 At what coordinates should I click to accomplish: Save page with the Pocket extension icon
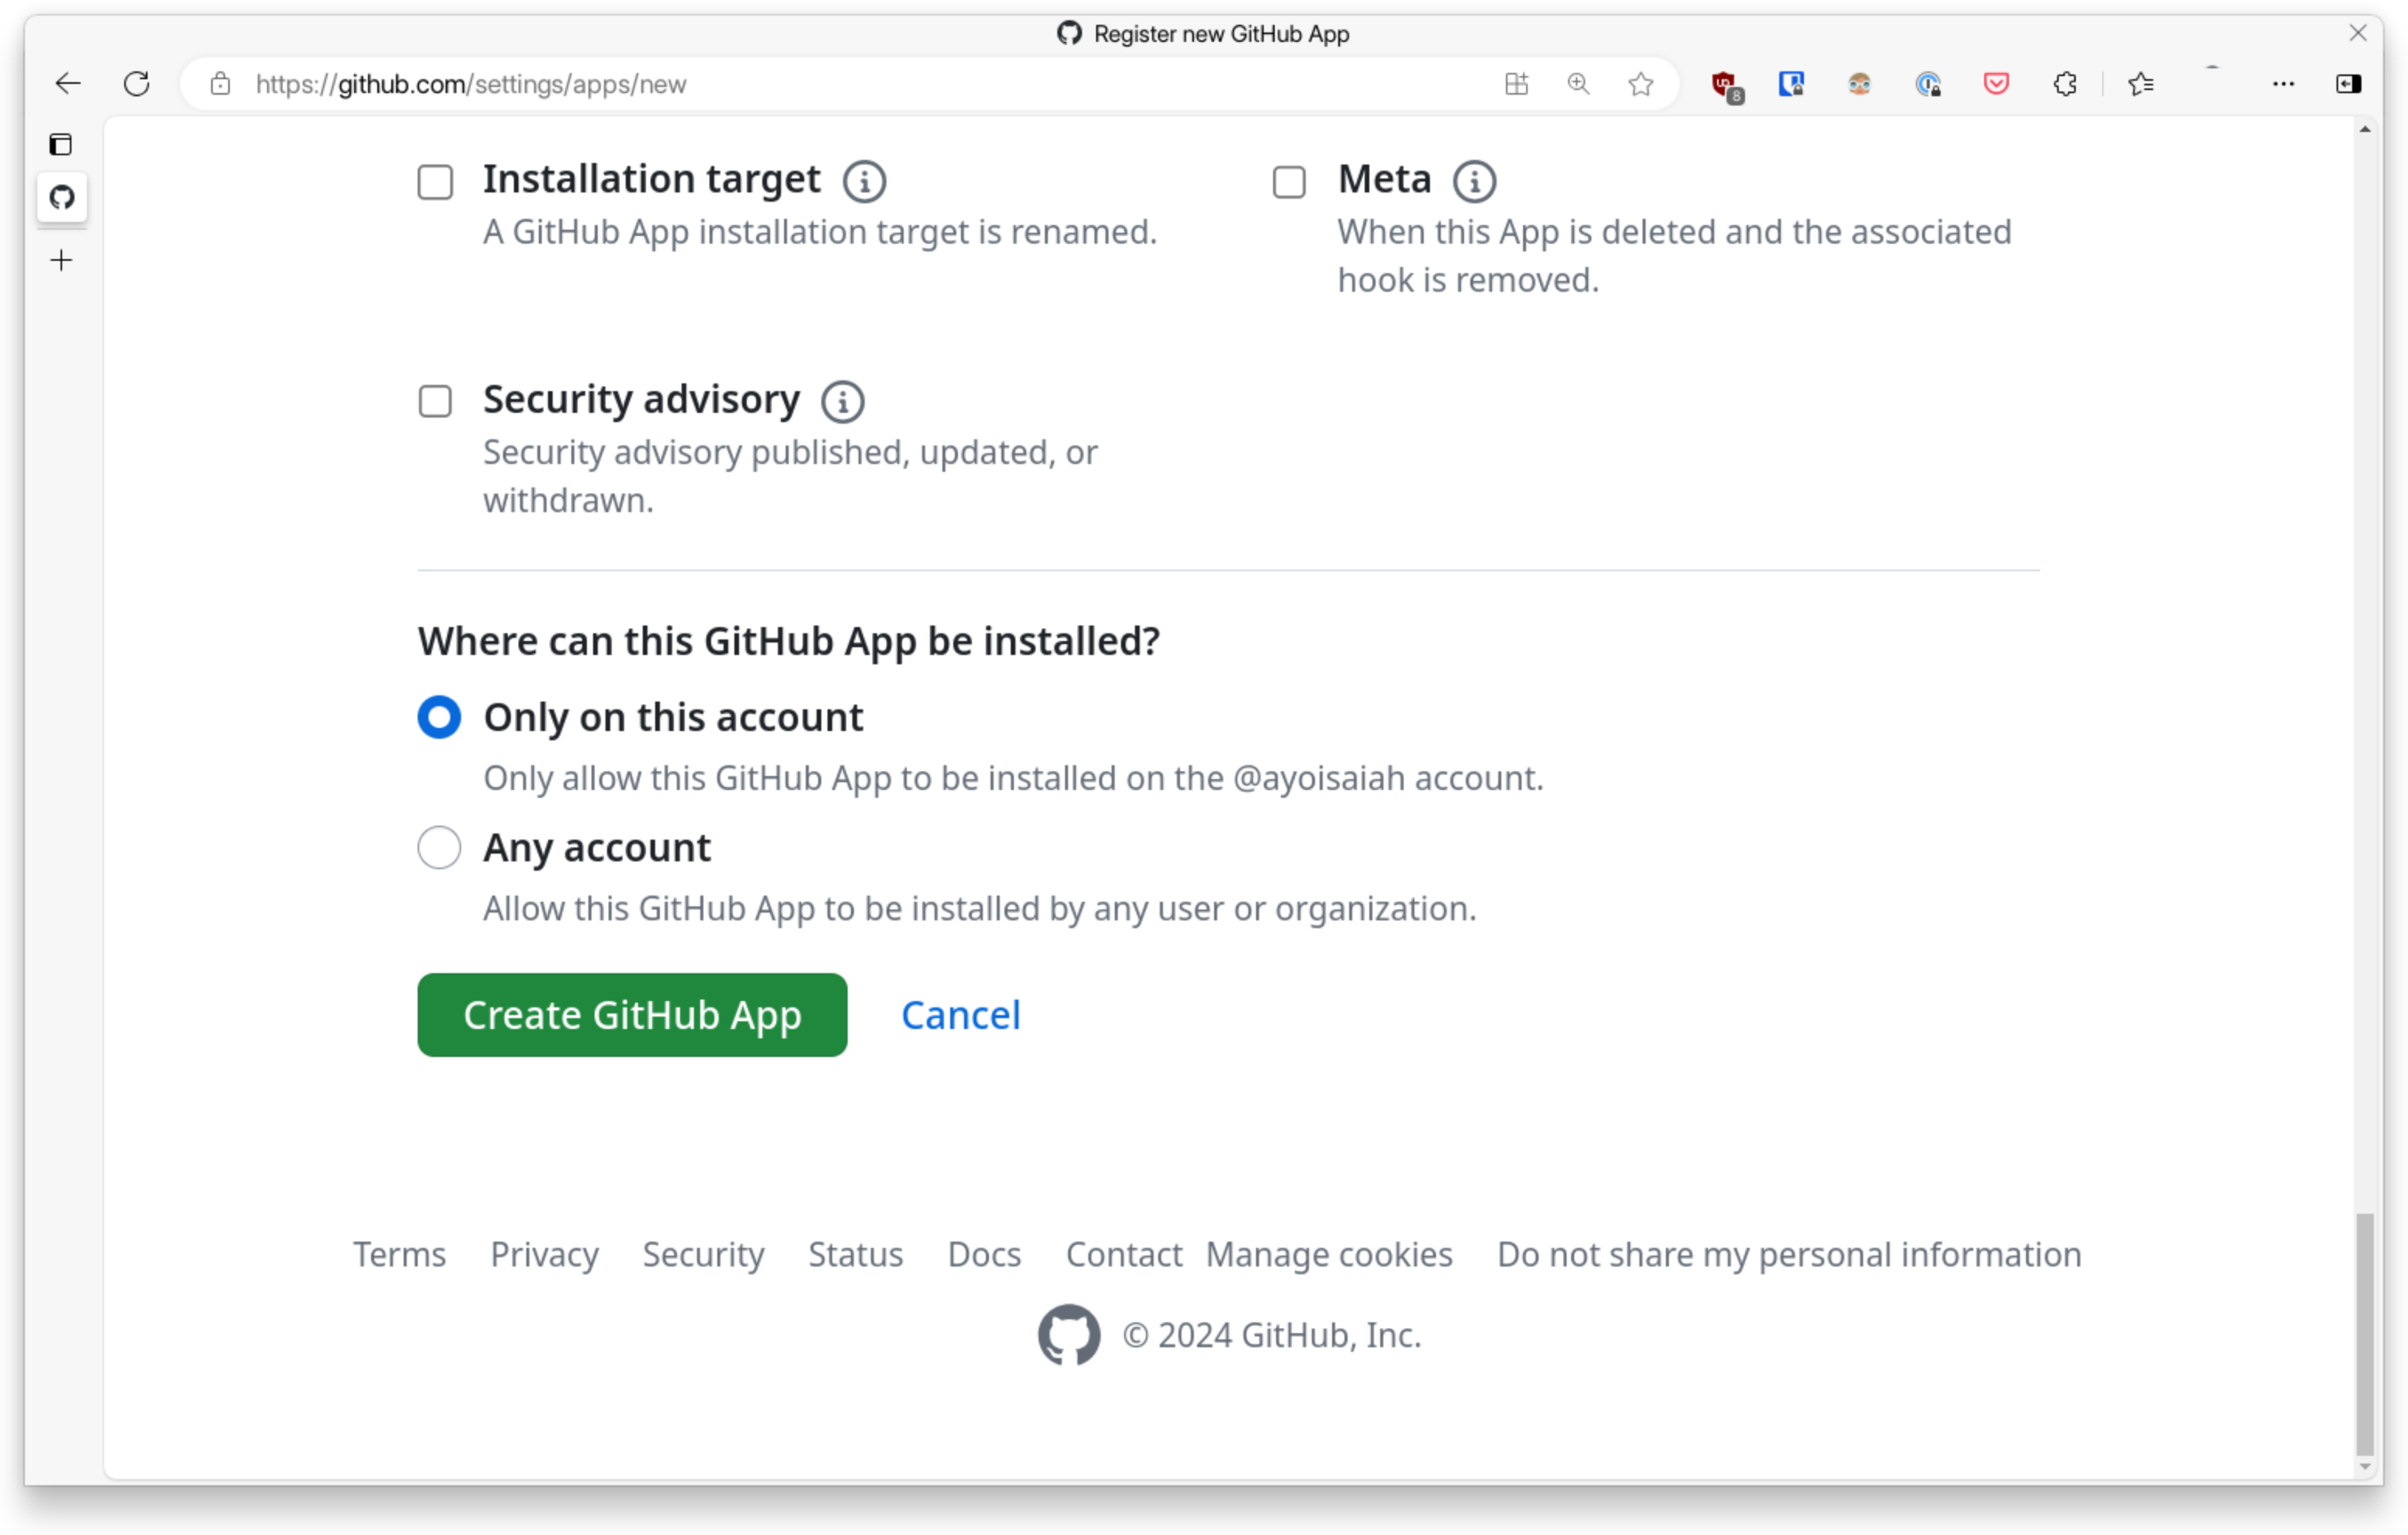(1996, 84)
